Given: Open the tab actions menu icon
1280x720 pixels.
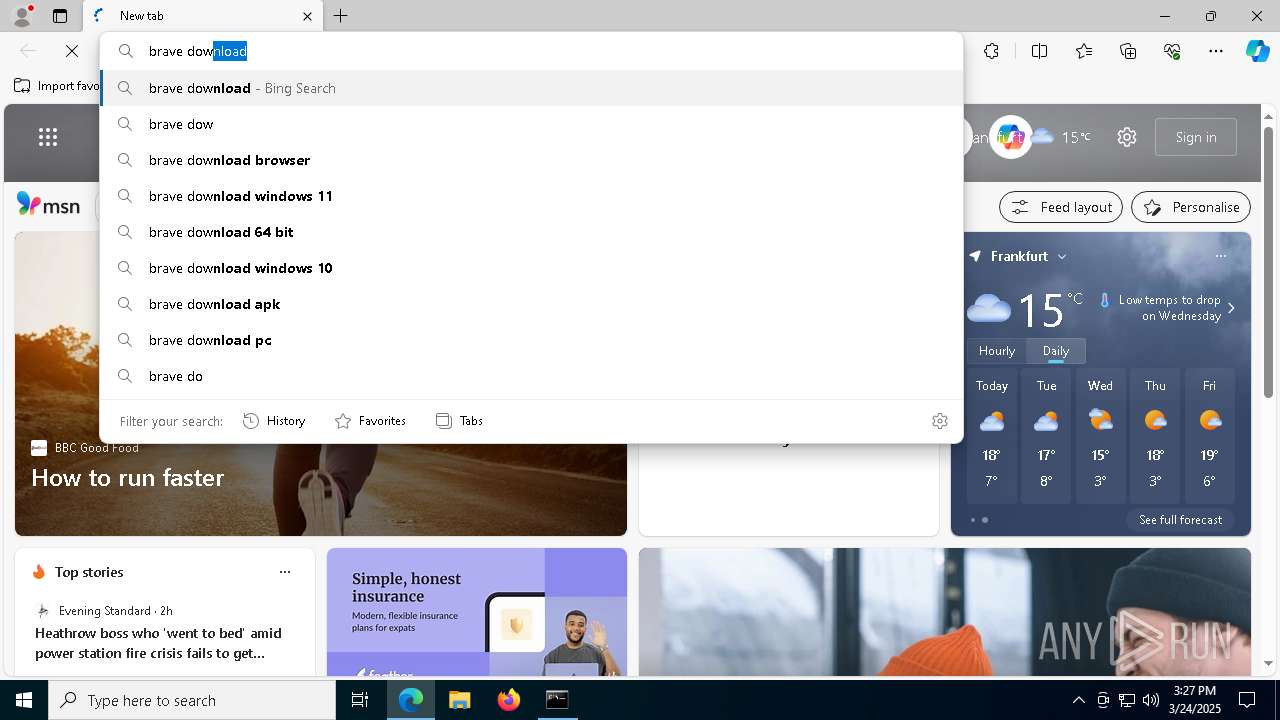Looking at the screenshot, I should point(60,16).
